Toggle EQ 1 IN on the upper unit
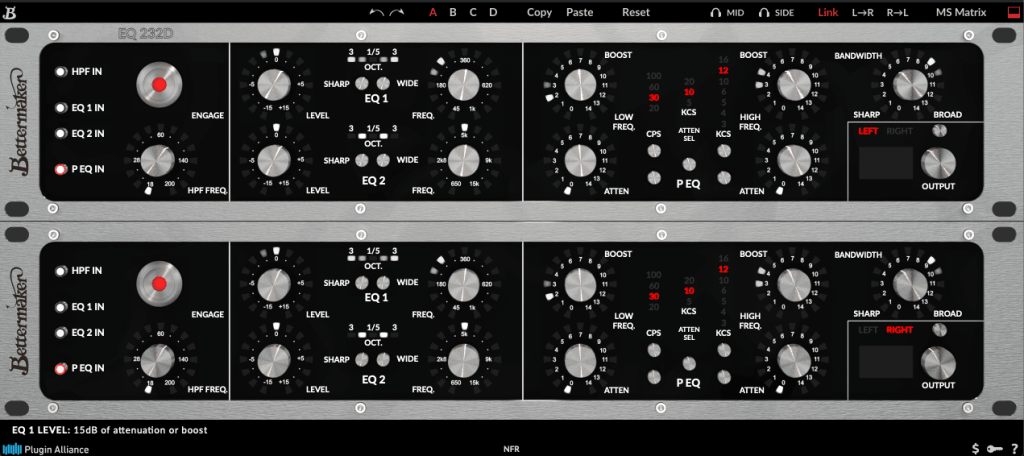The image size is (1024, 456). (x=61, y=107)
